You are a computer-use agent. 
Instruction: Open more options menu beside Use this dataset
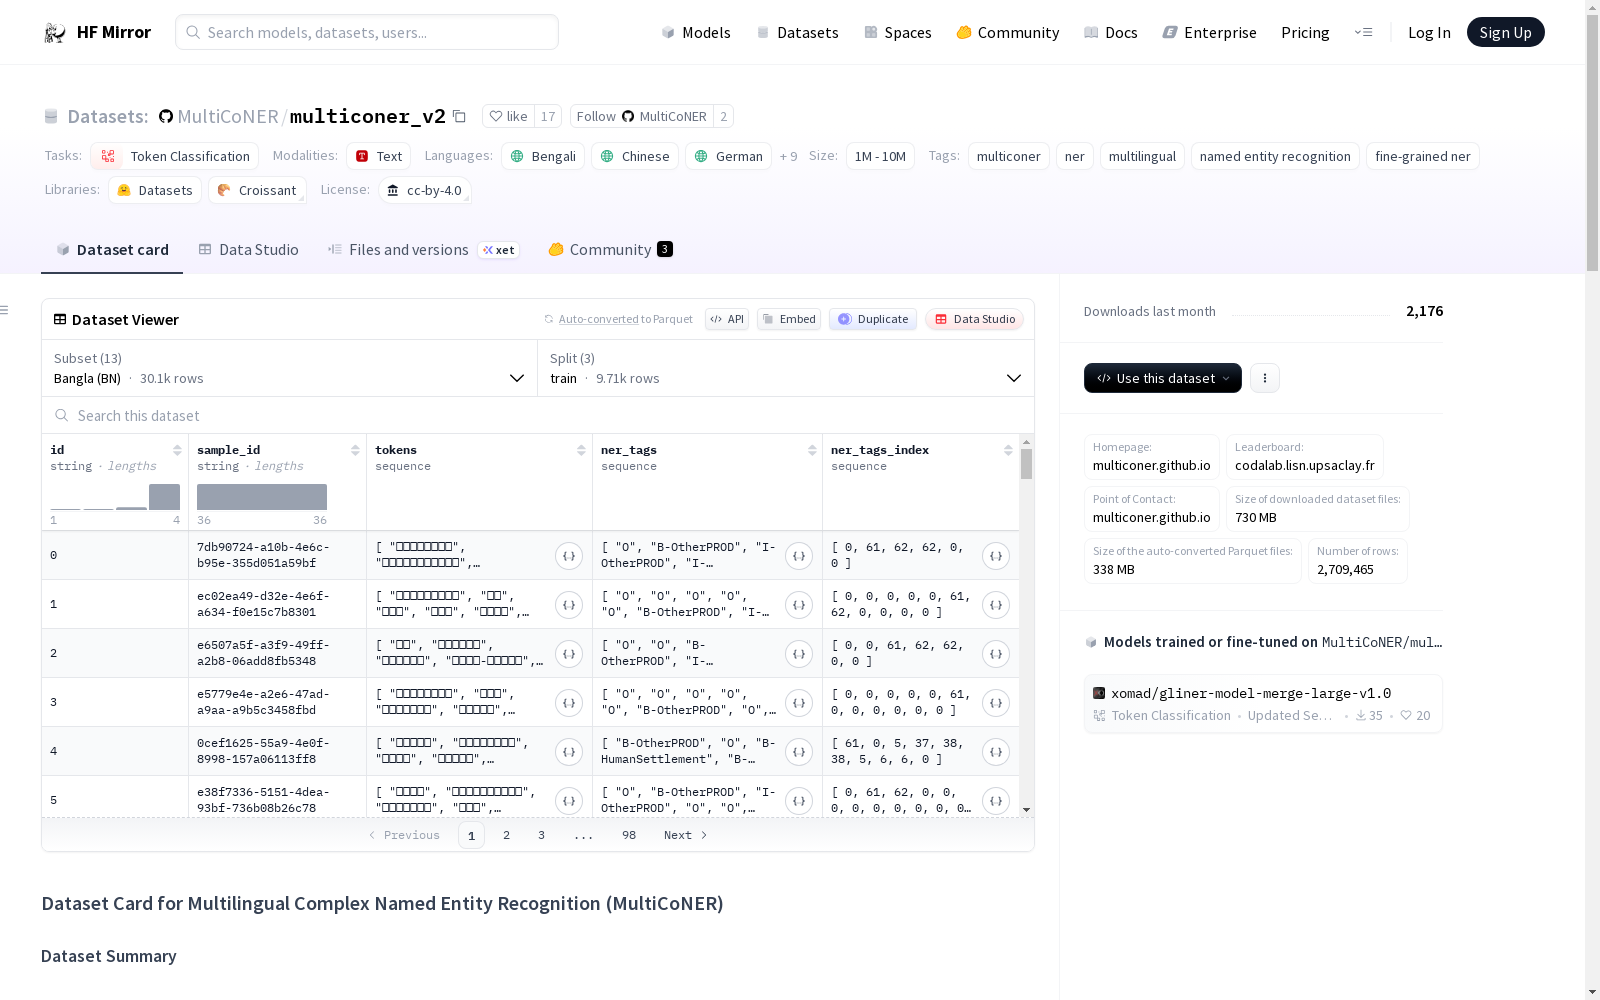(1265, 378)
